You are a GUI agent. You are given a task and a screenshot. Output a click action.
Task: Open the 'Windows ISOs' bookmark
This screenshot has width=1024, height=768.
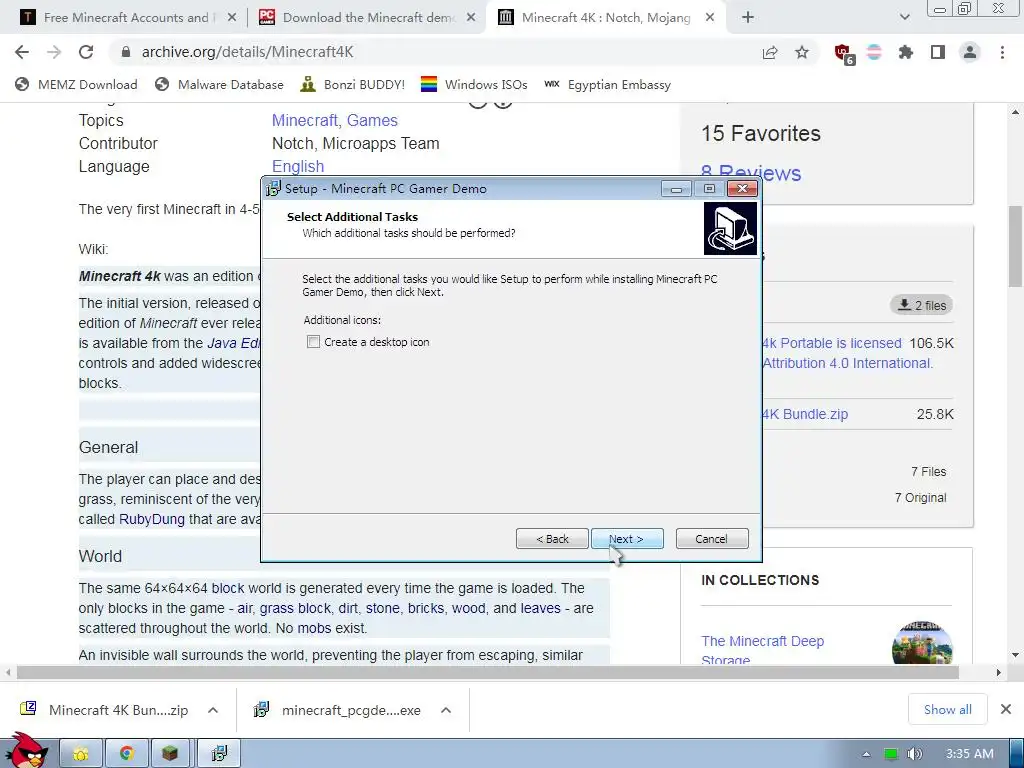point(473,84)
